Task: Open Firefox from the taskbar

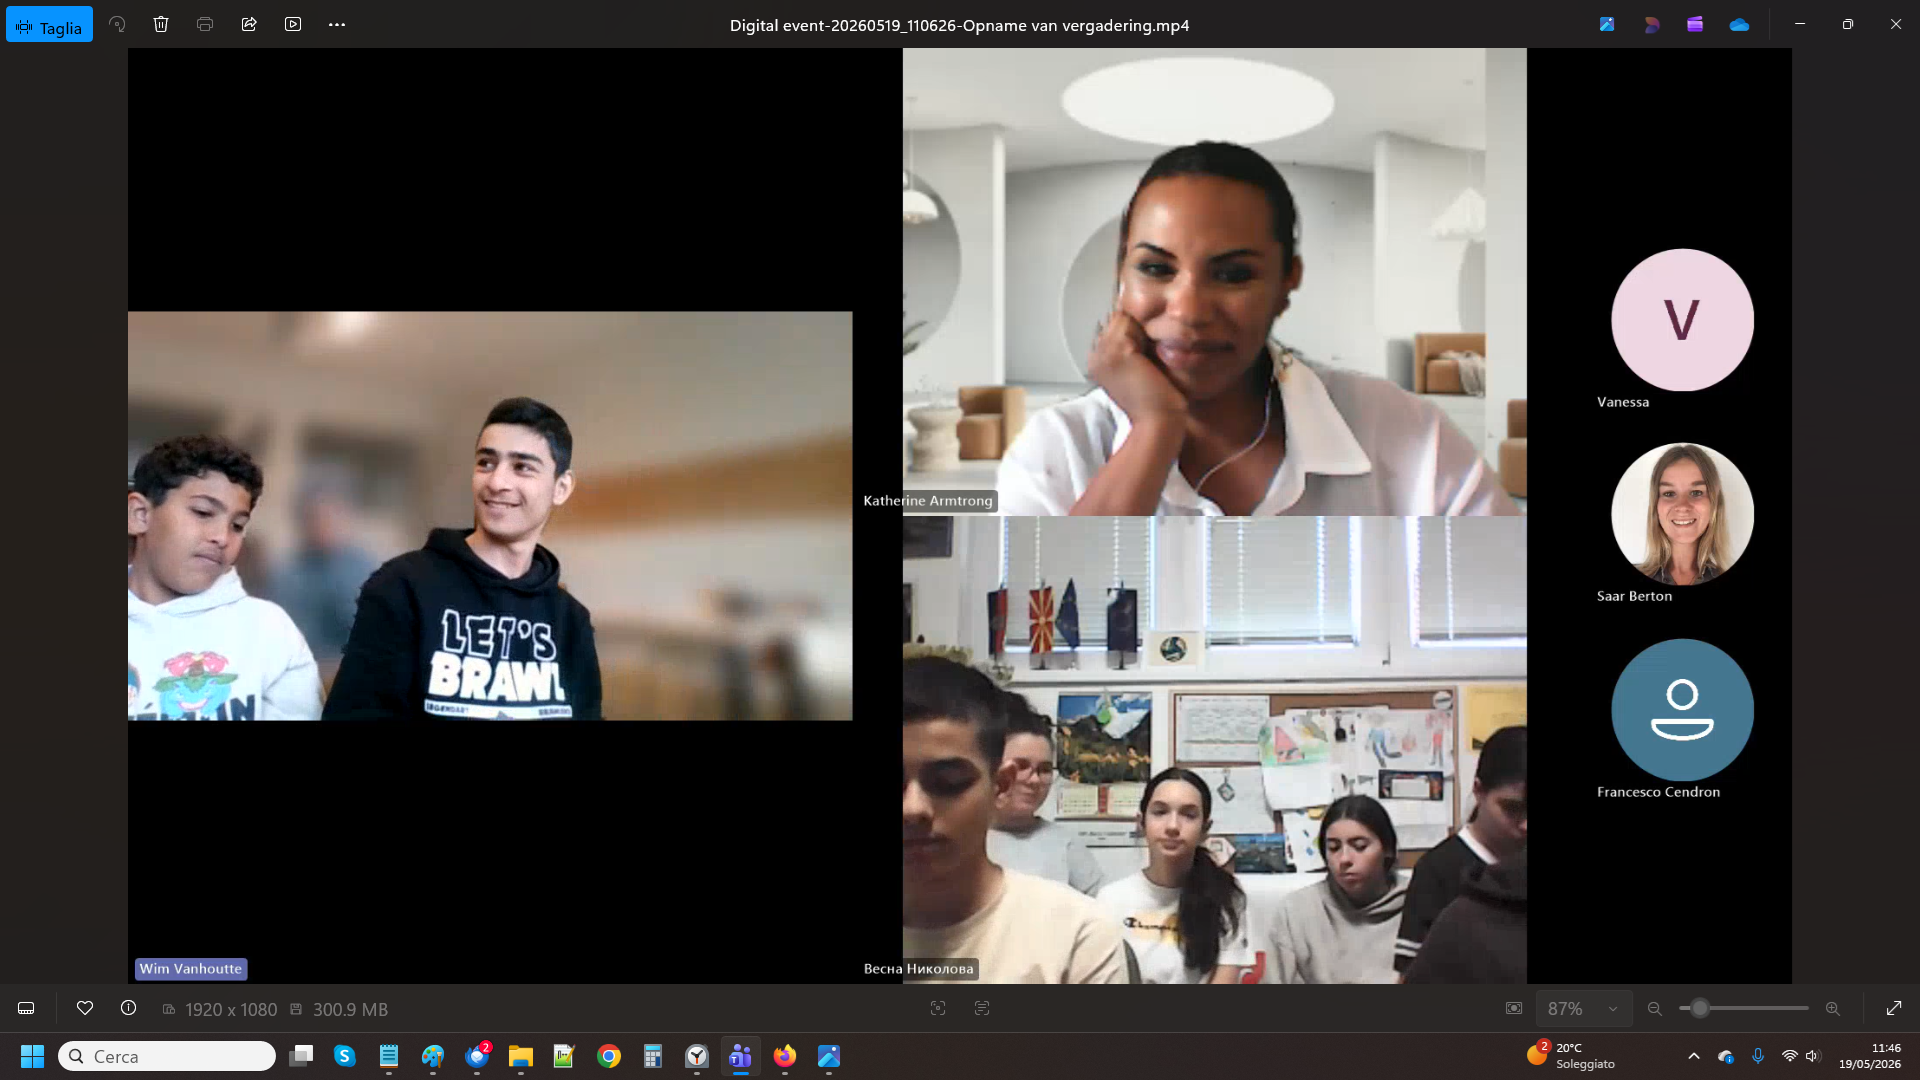Action: tap(785, 1056)
